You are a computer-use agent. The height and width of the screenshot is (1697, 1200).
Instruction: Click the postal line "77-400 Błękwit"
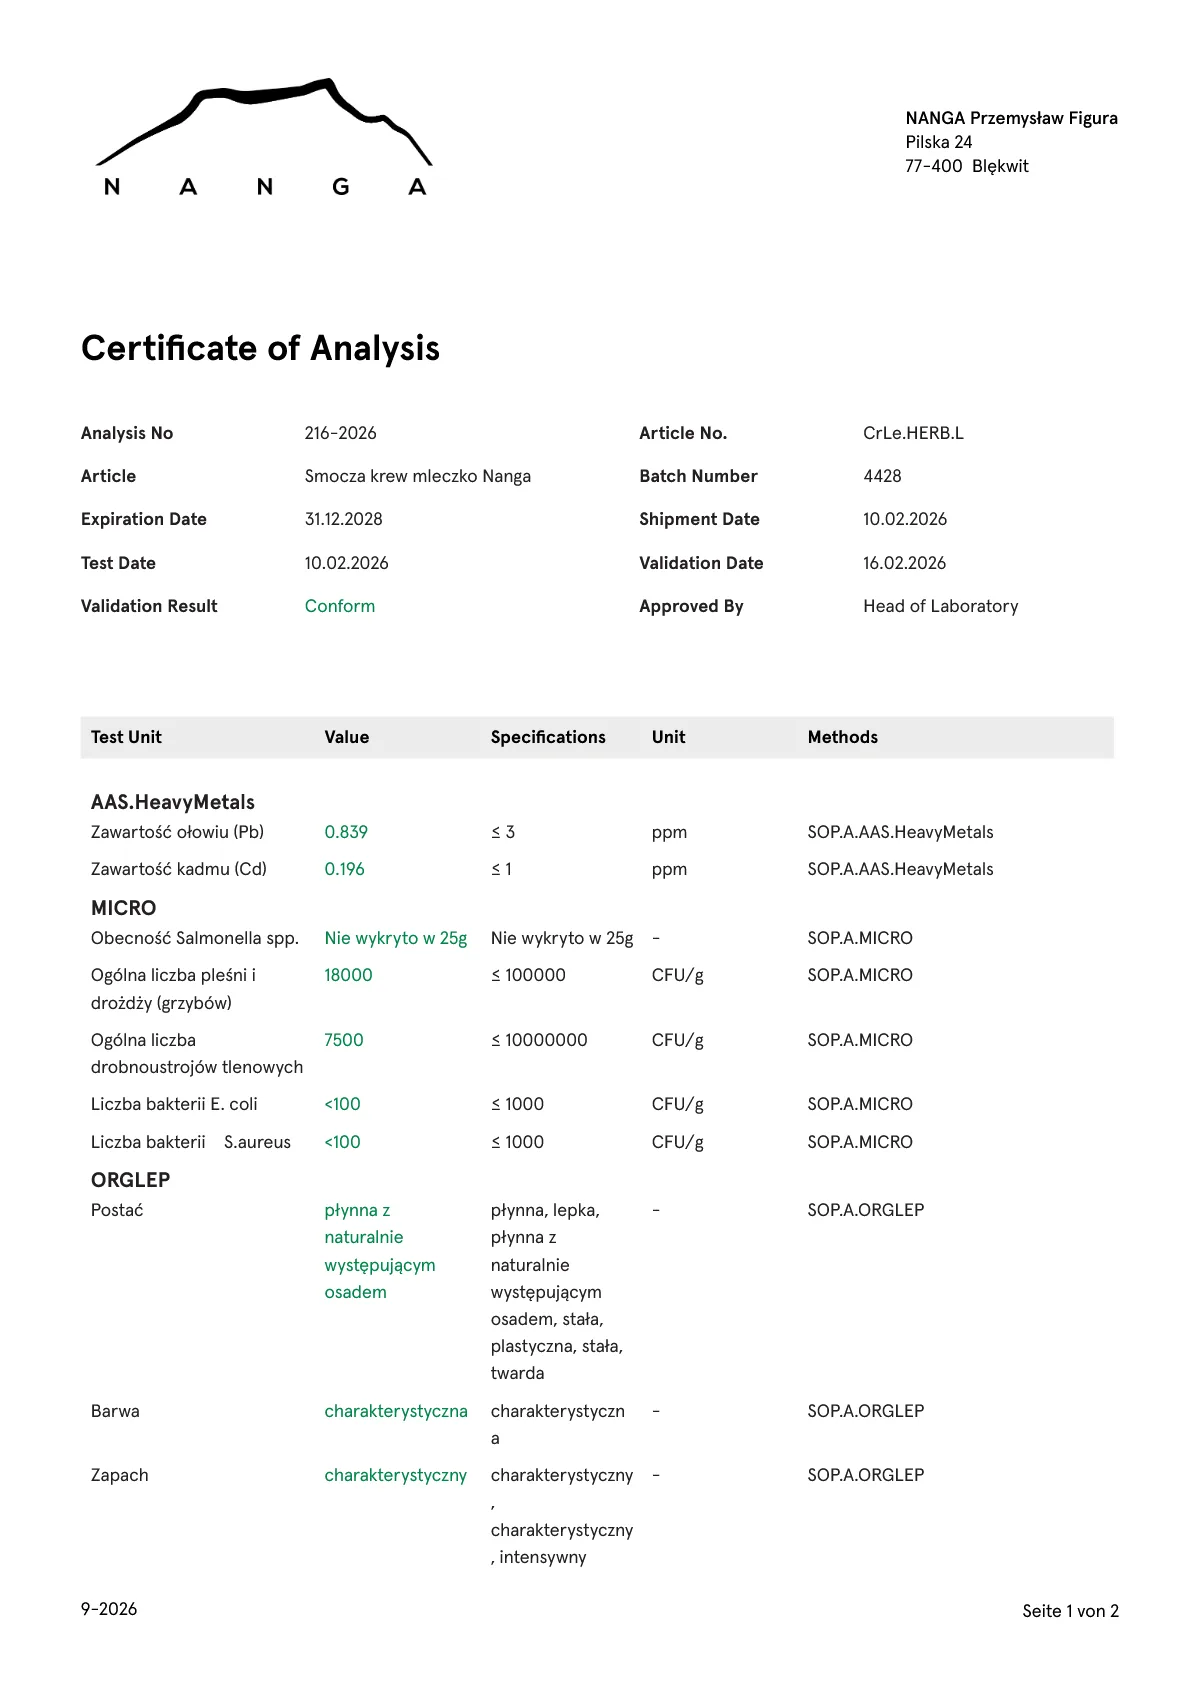click(x=967, y=166)
